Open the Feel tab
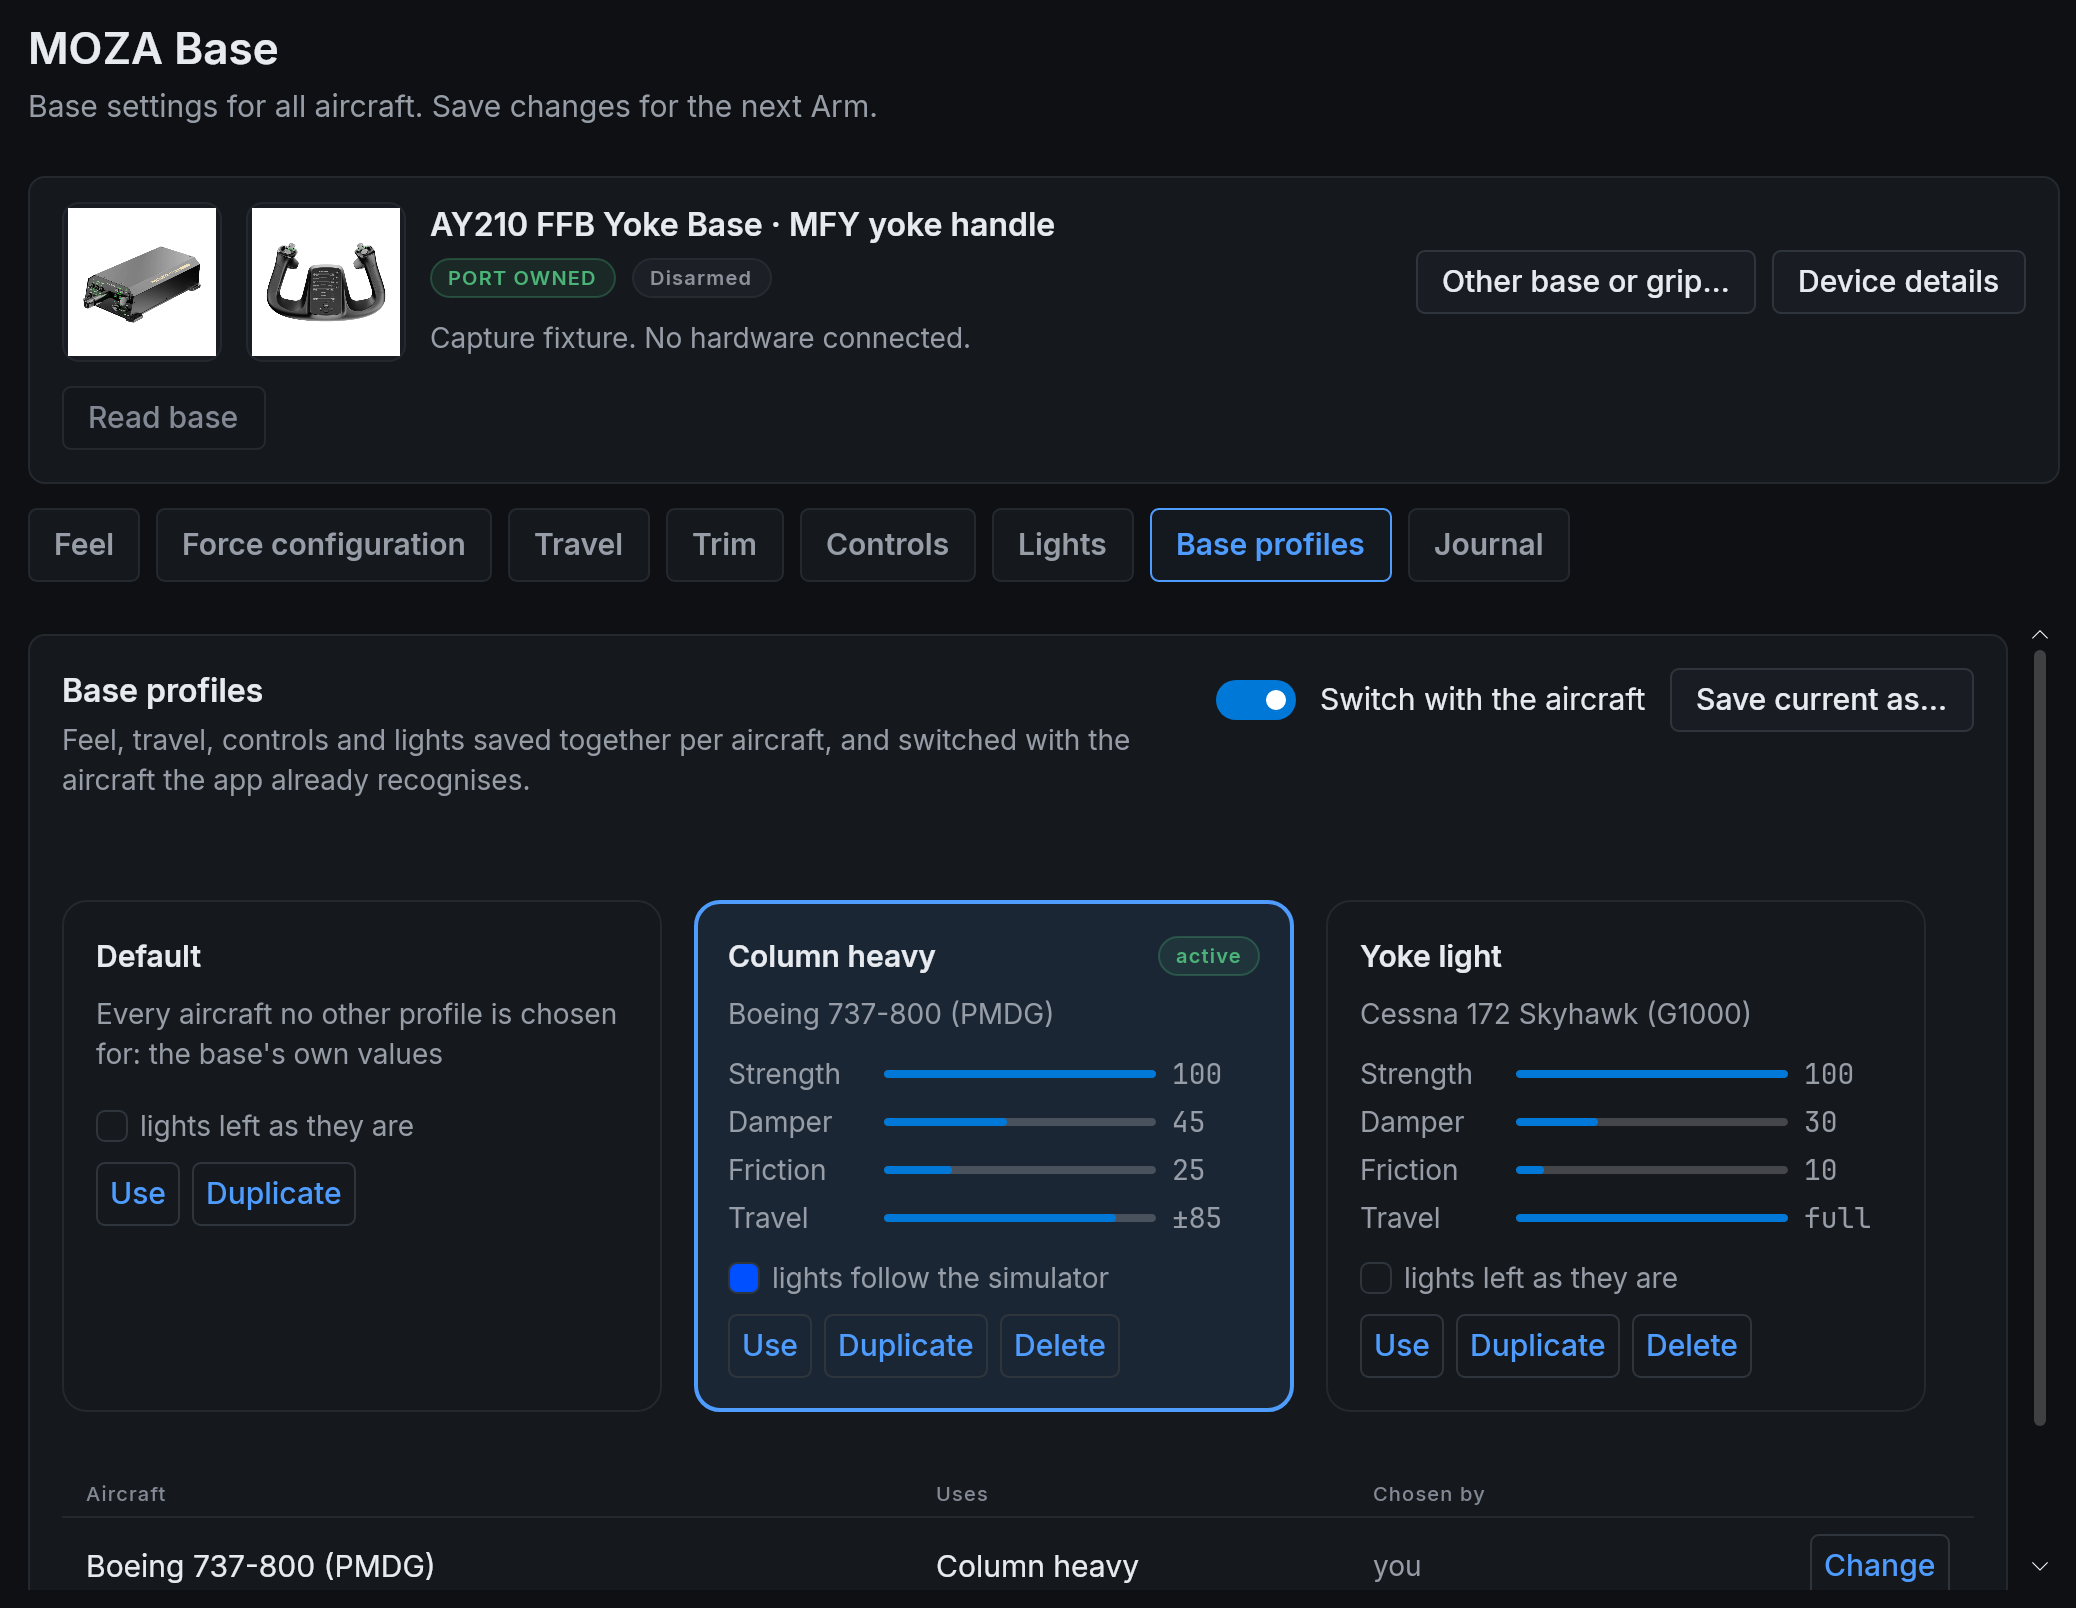 [84, 545]
